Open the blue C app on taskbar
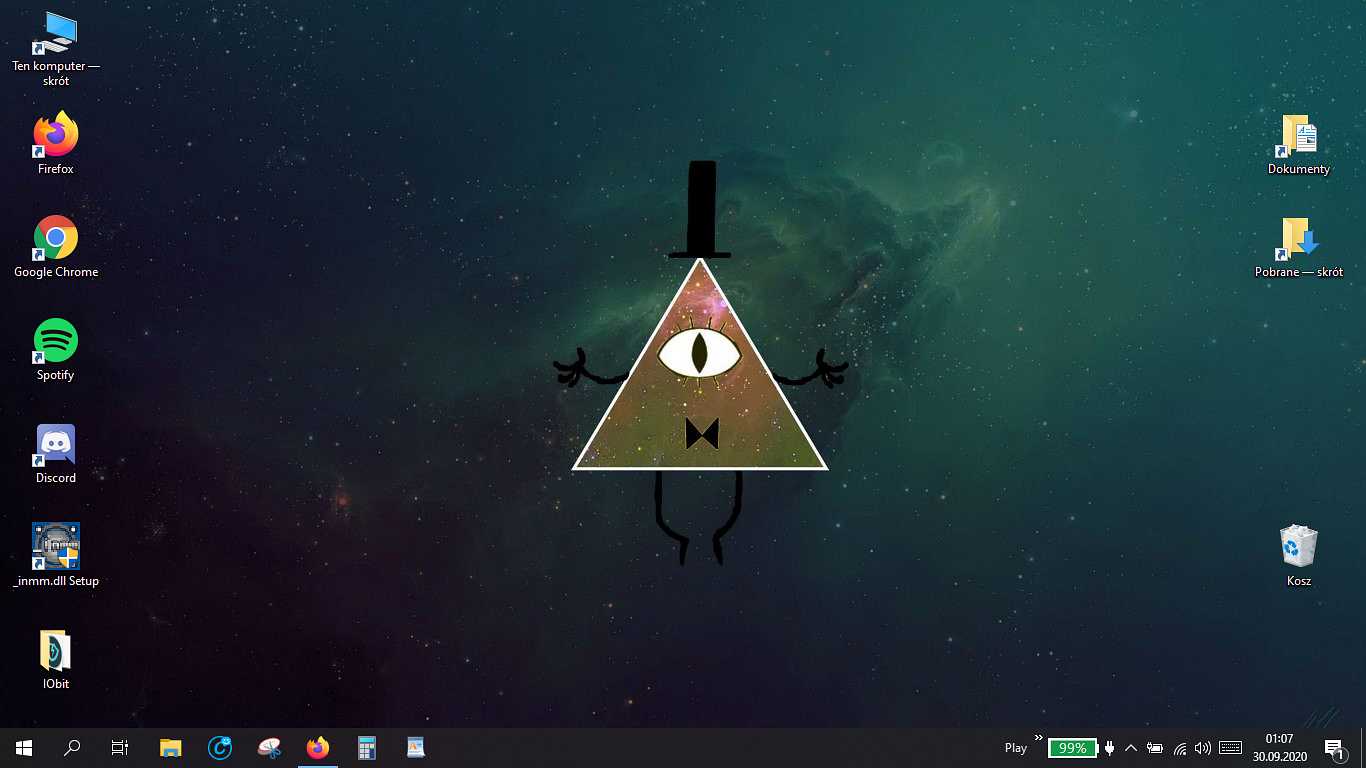This screenshot has height=768, width=1366. coord(220,748)
